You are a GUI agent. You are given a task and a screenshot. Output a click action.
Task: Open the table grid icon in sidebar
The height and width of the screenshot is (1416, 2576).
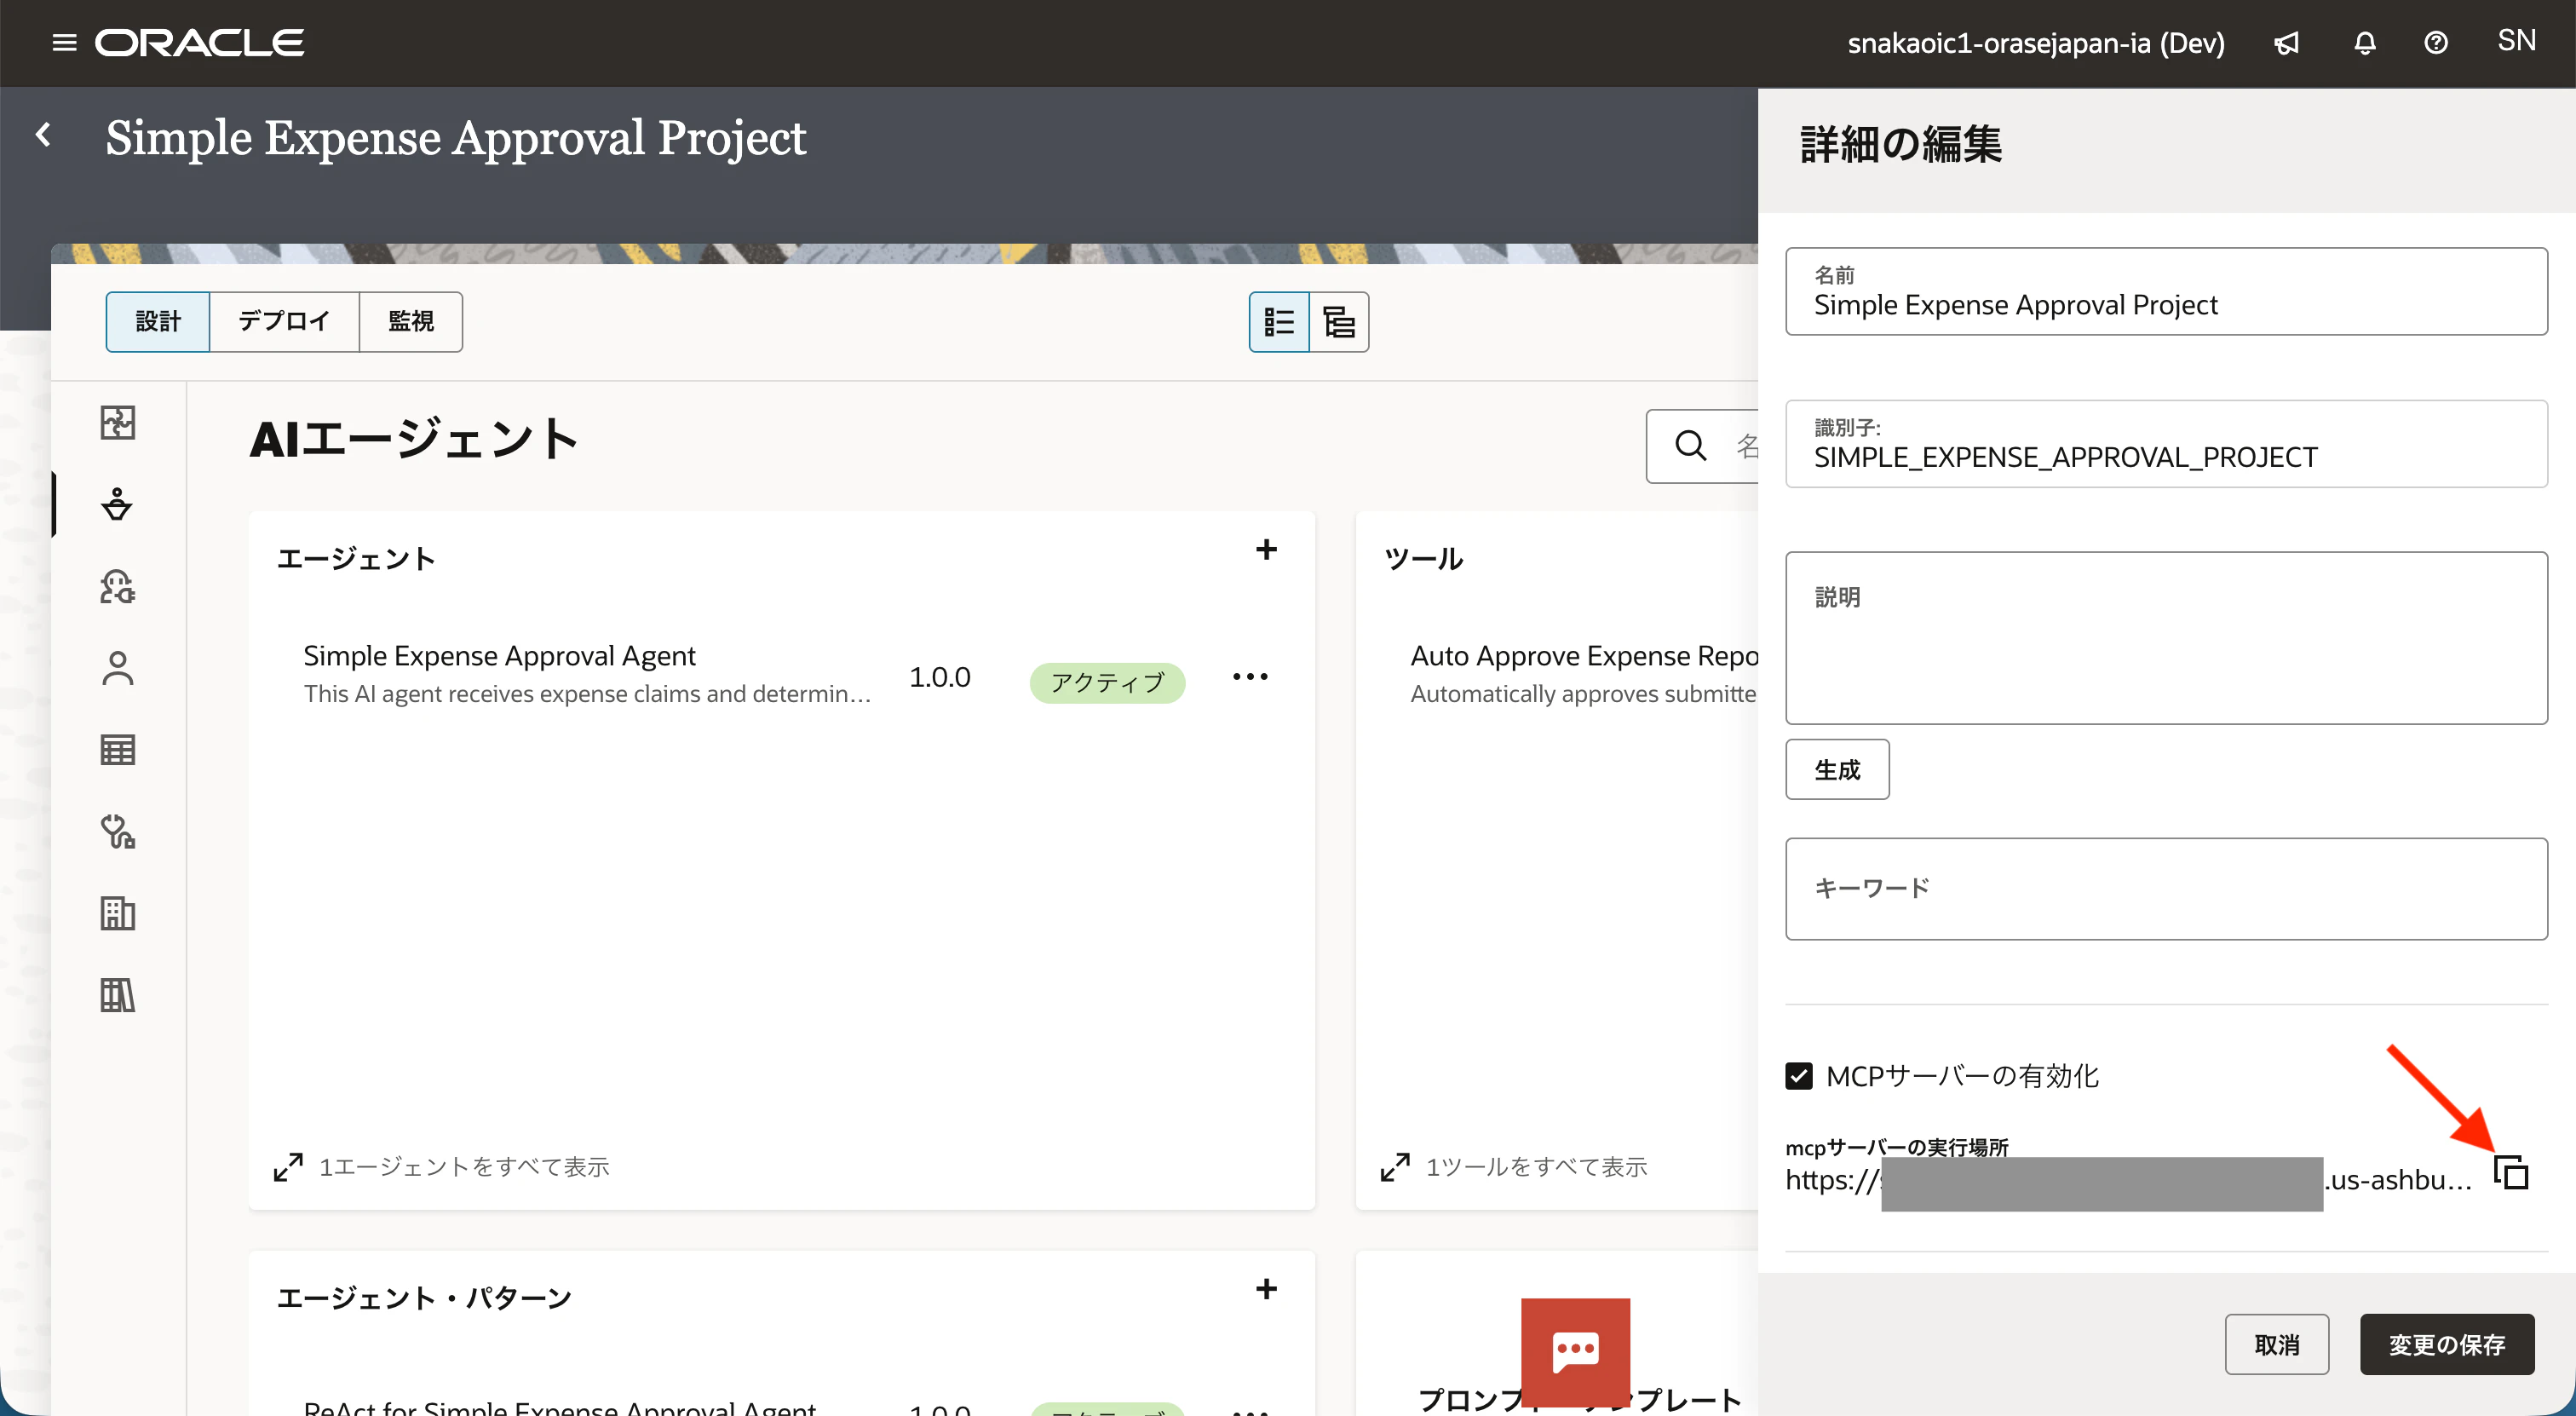(x=118, y=750)
